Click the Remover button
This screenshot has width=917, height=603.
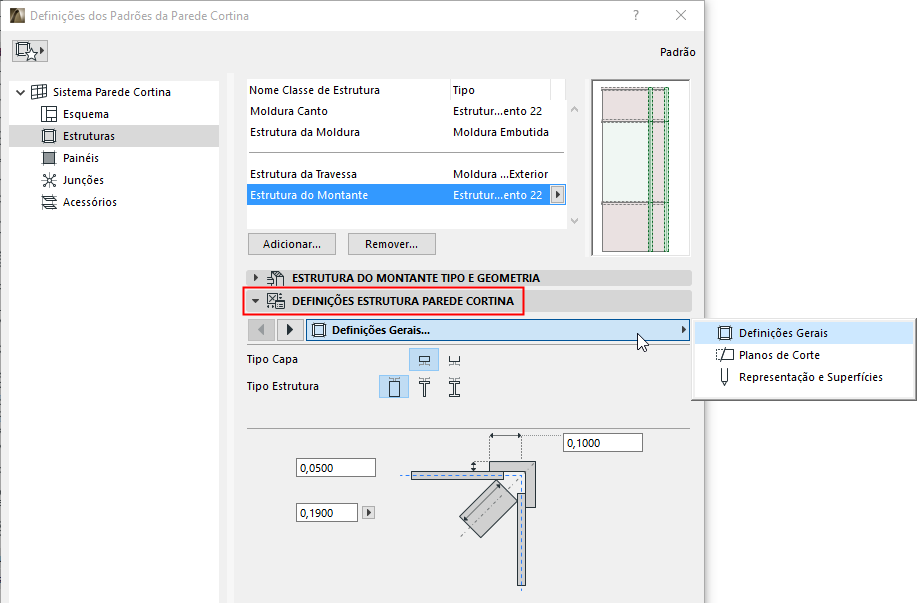[x=390, y=243]
